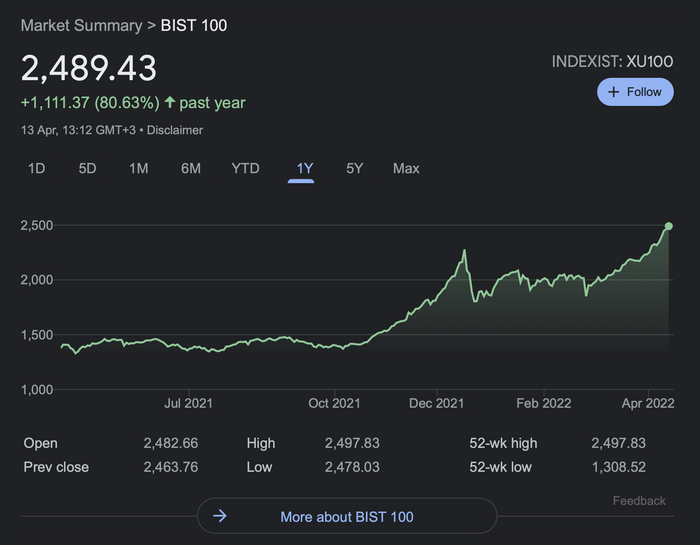
Task: Click the 52-wk high value 2,497.83
Action: tap(618, 443)
